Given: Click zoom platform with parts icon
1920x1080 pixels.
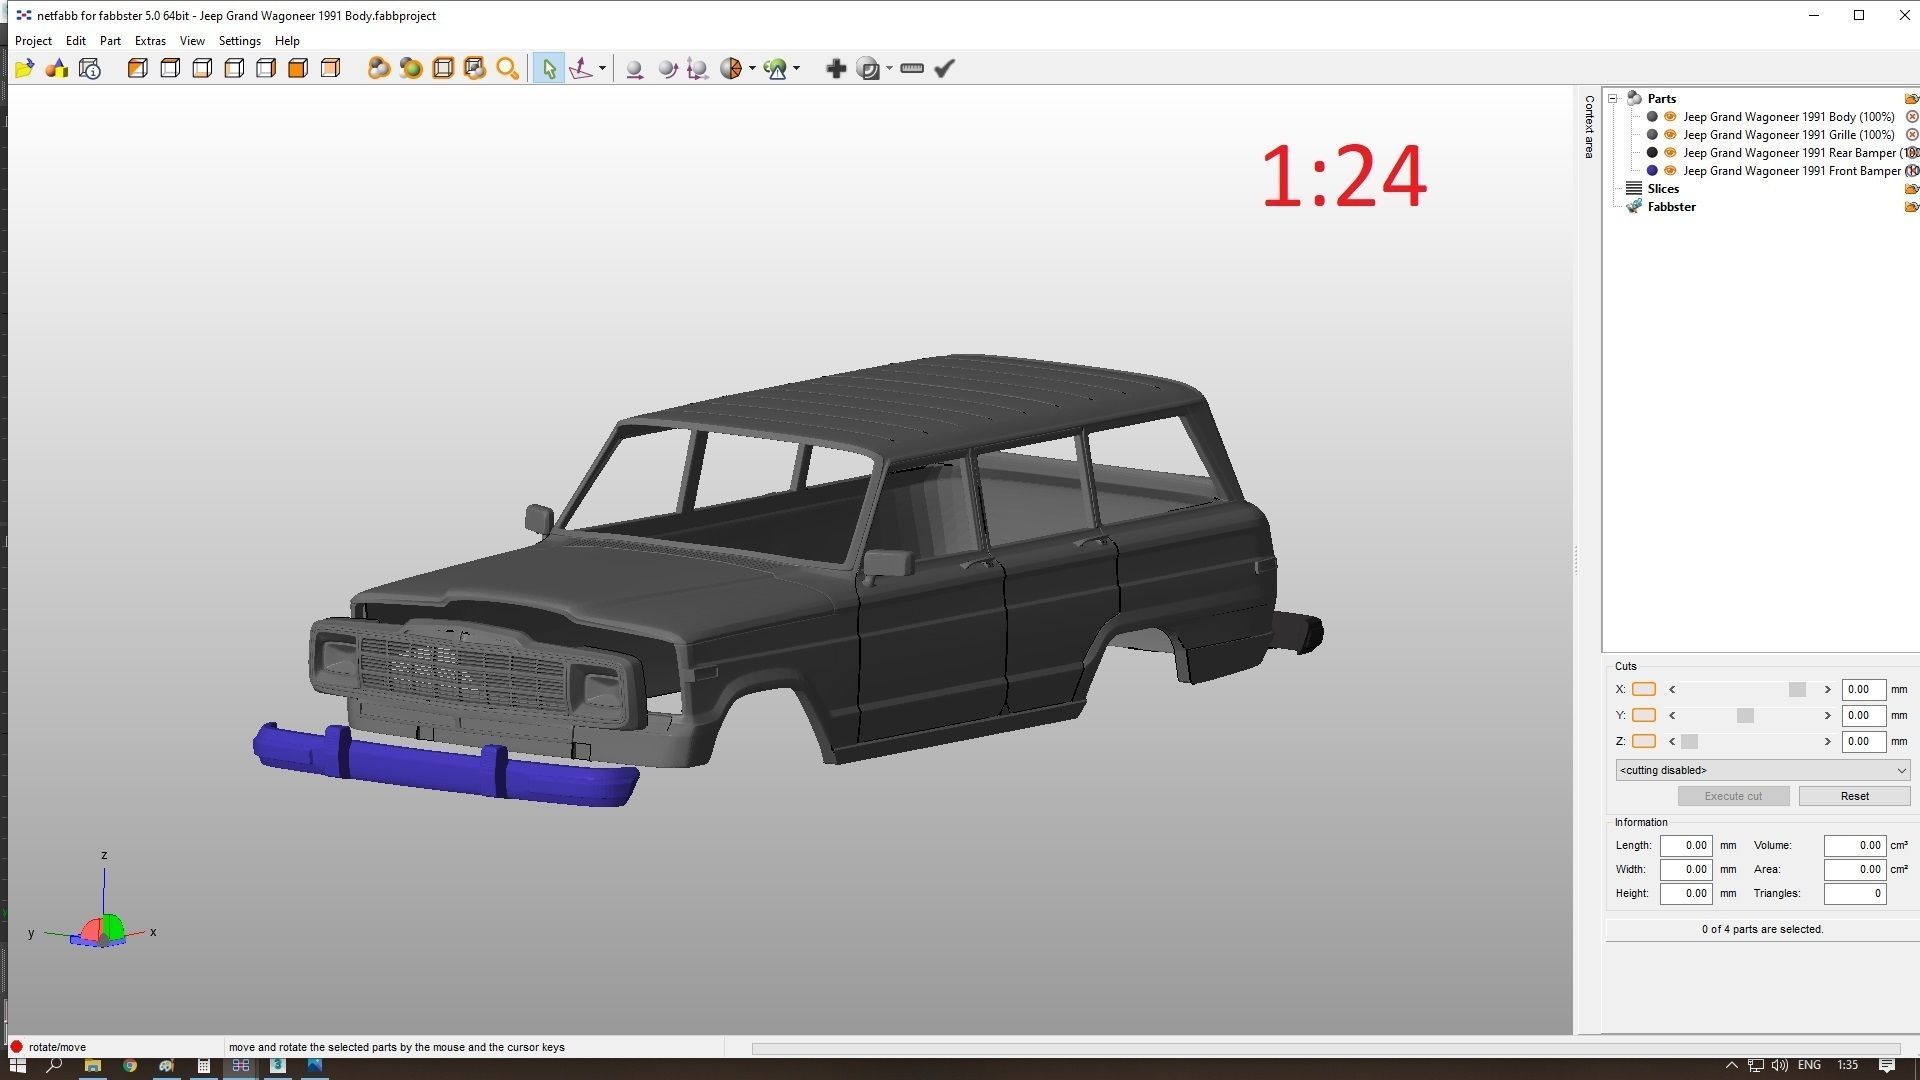Looking at the screenshot, I should [474, 68].
